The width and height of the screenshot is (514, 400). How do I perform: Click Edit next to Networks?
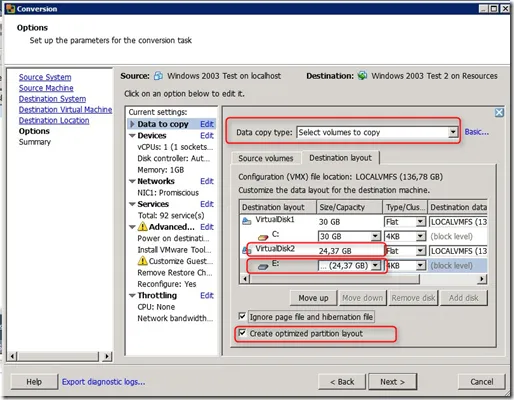click(207, 181)
